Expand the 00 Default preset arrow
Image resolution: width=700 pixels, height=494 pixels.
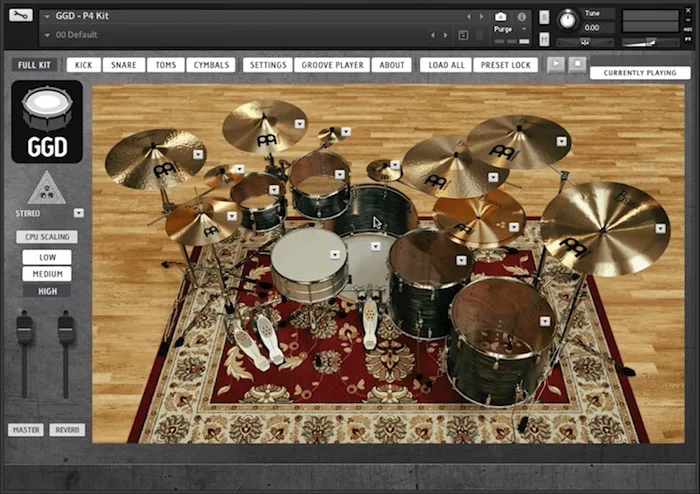pos(47,35)
